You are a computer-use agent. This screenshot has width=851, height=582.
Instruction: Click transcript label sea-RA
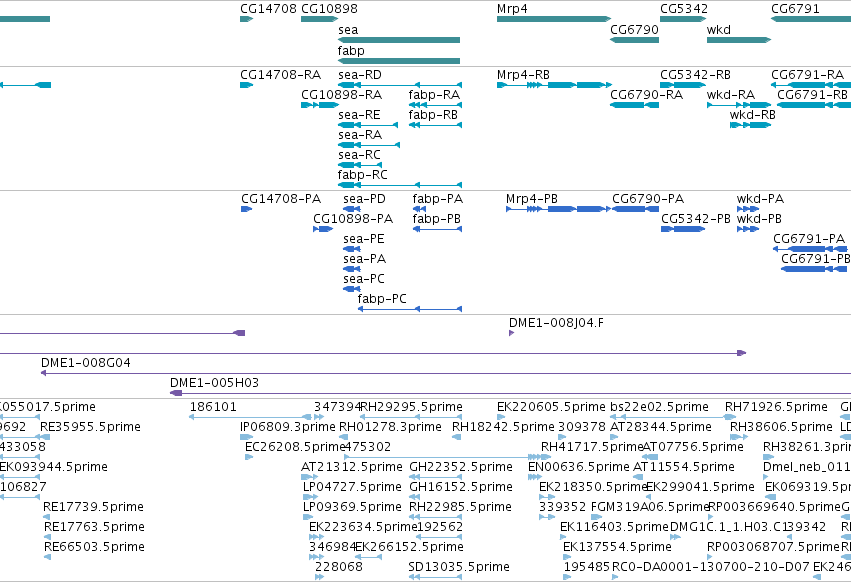pos(359,135)
